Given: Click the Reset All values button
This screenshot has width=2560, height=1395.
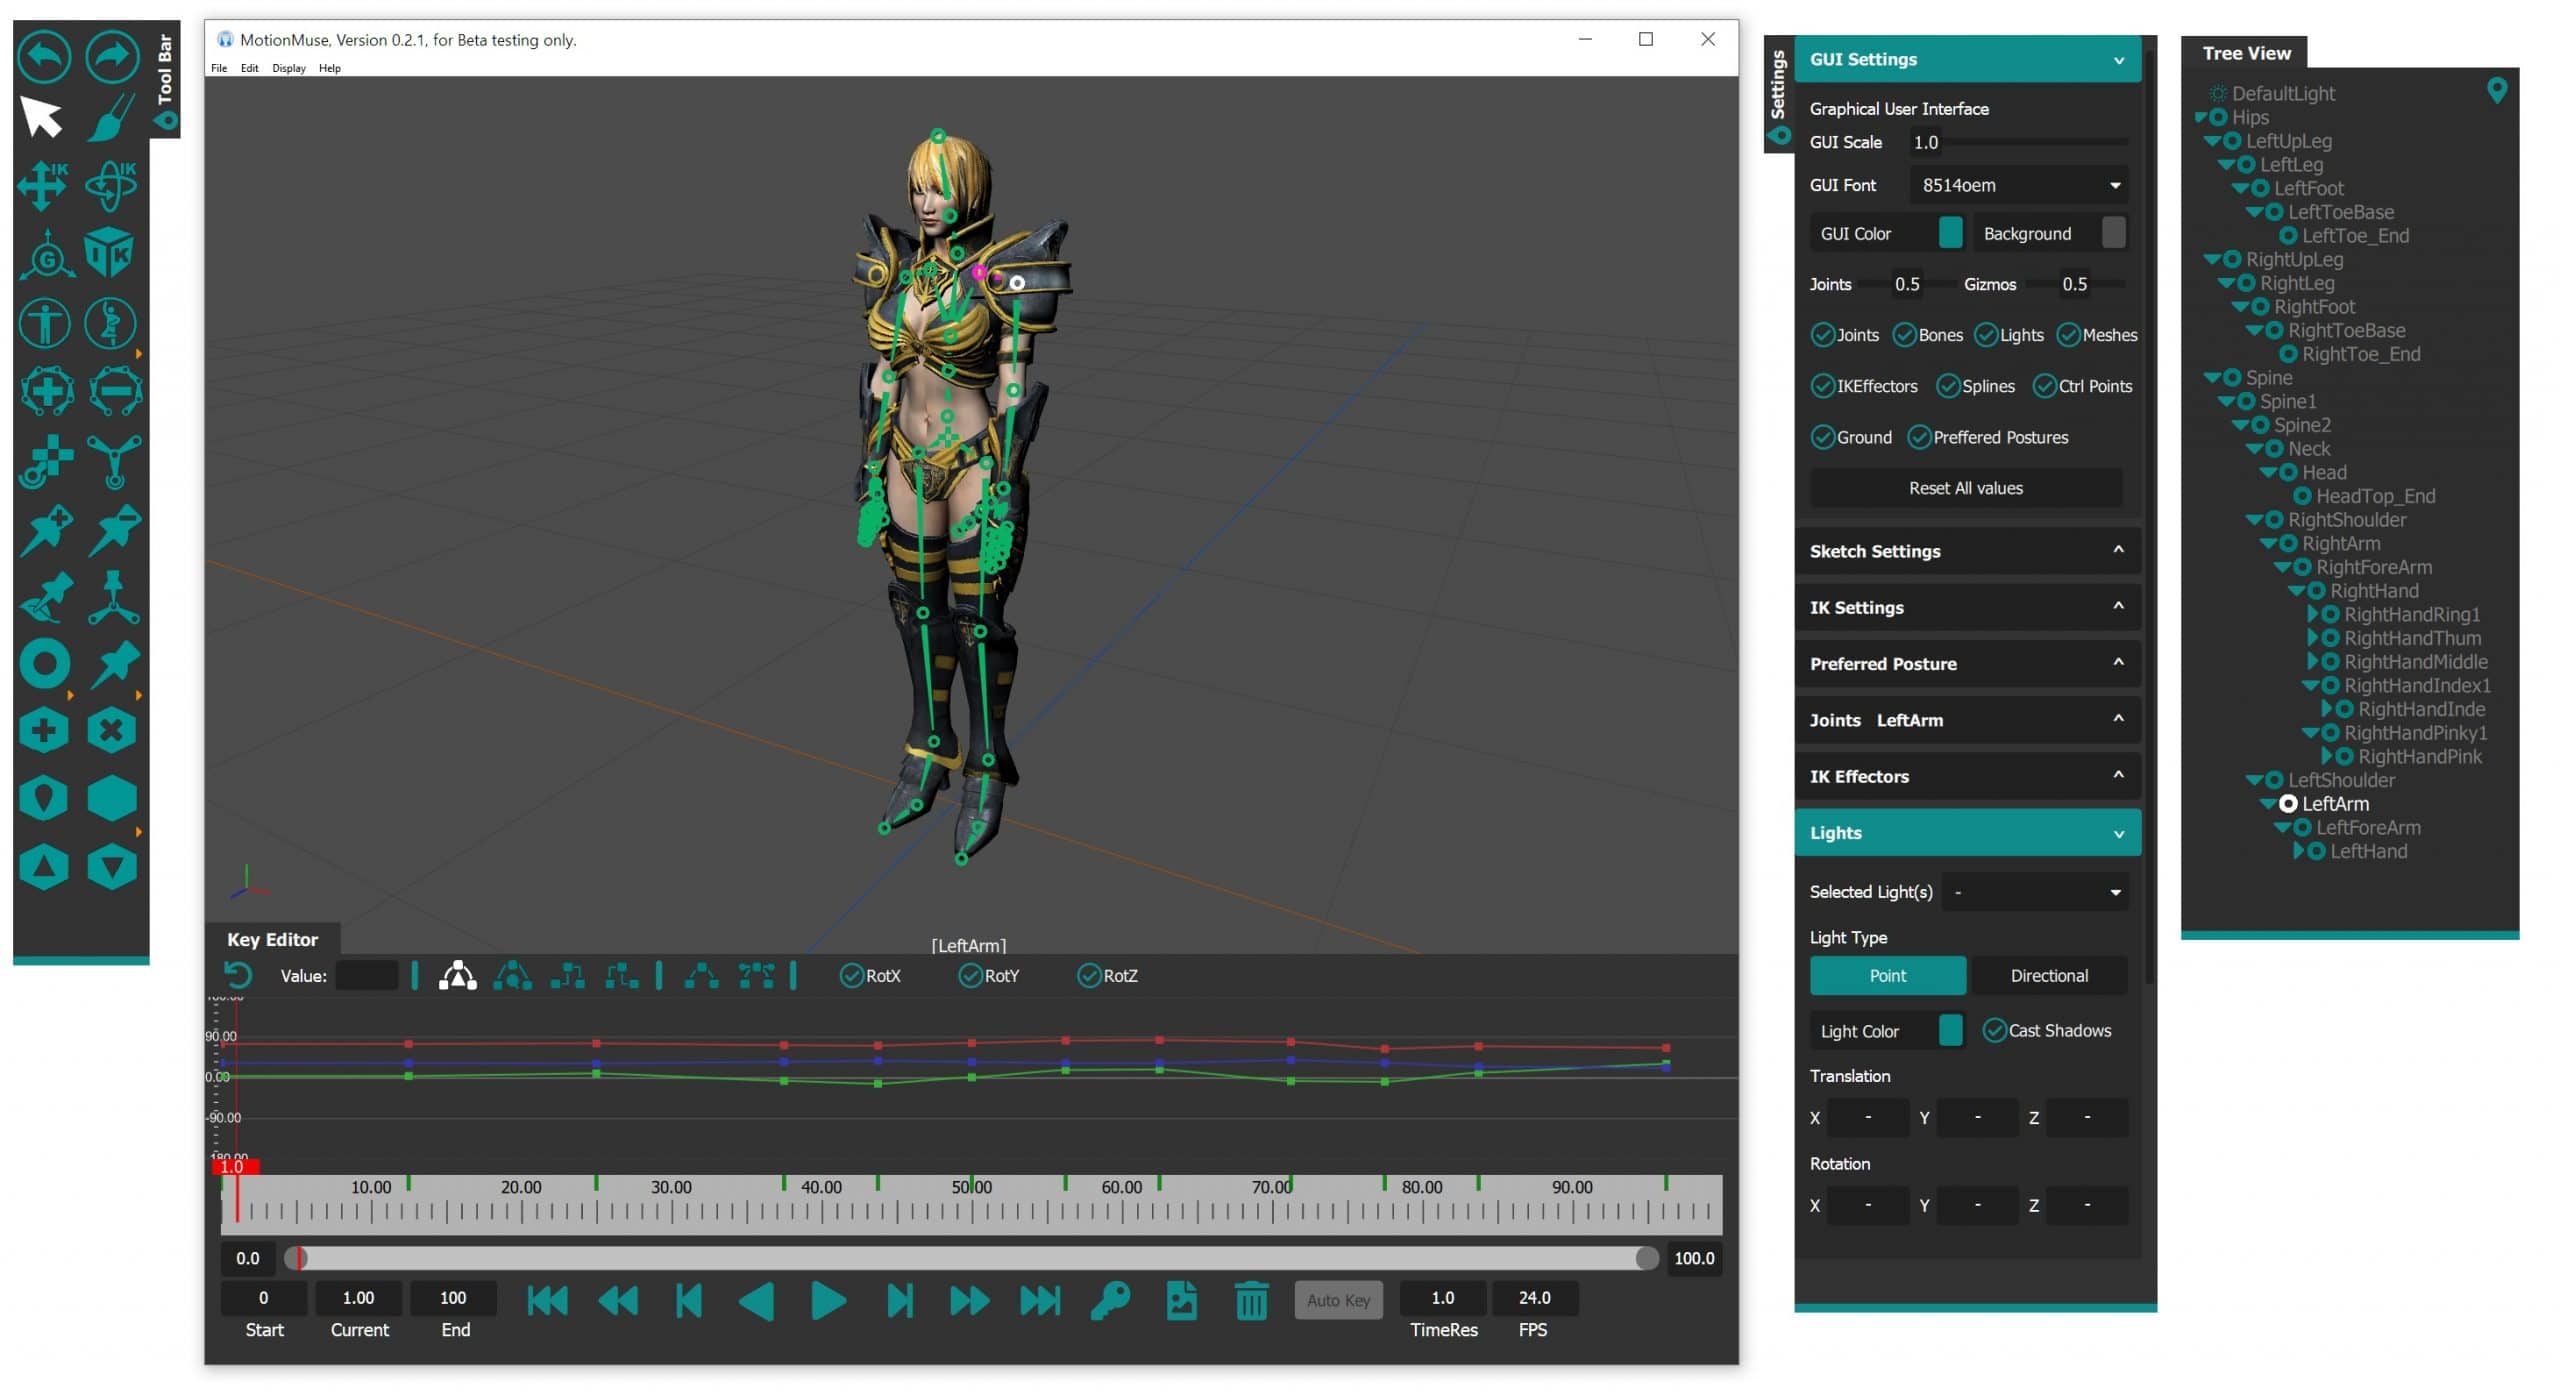Looking at the screenshot, I should (x=1965, y=488).
